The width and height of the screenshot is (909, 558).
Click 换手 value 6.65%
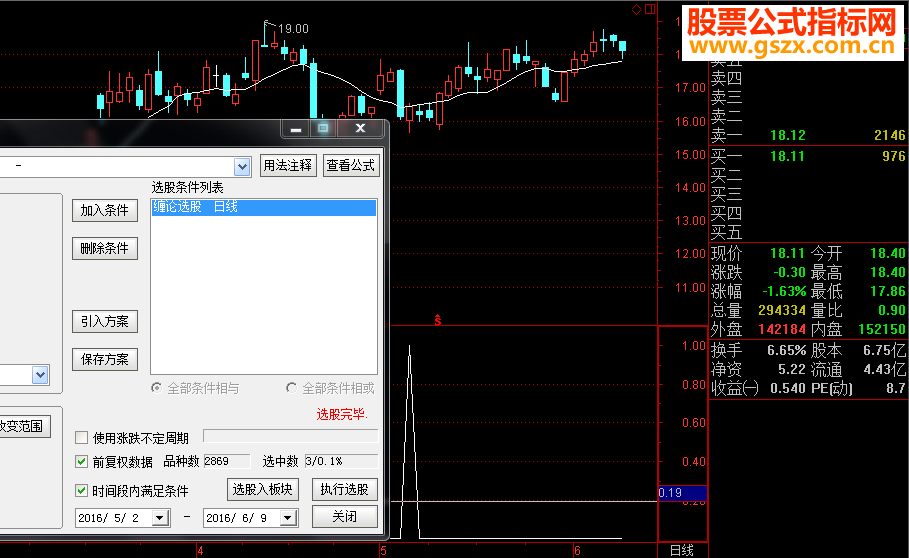click(787, 350)
